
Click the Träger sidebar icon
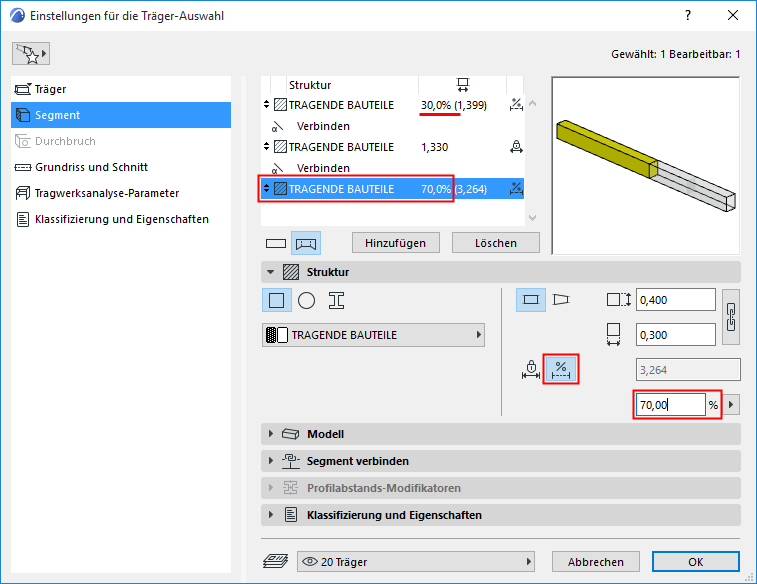point(23,89)
